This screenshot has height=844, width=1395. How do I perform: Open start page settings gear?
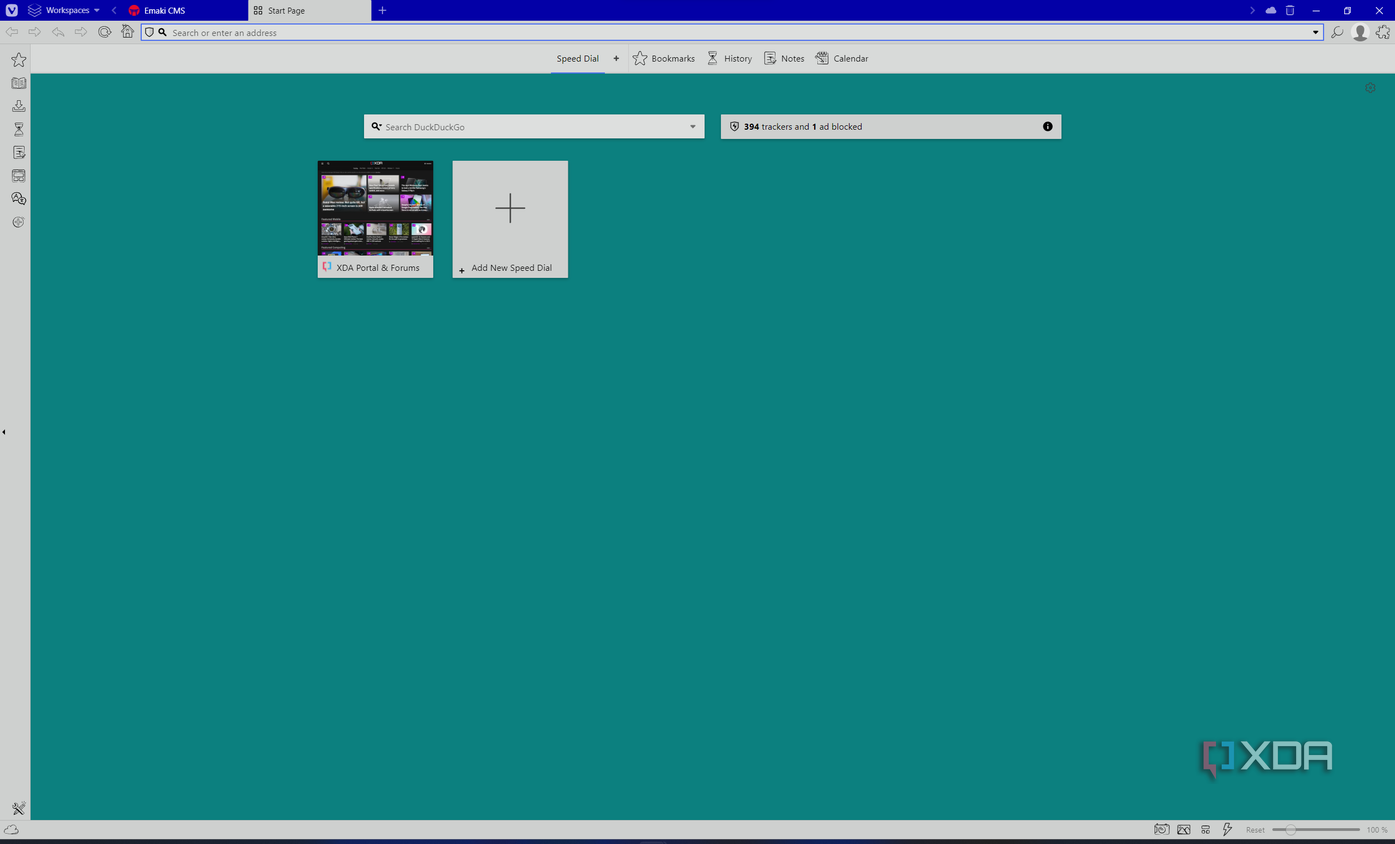click(x=1370, y=88)
